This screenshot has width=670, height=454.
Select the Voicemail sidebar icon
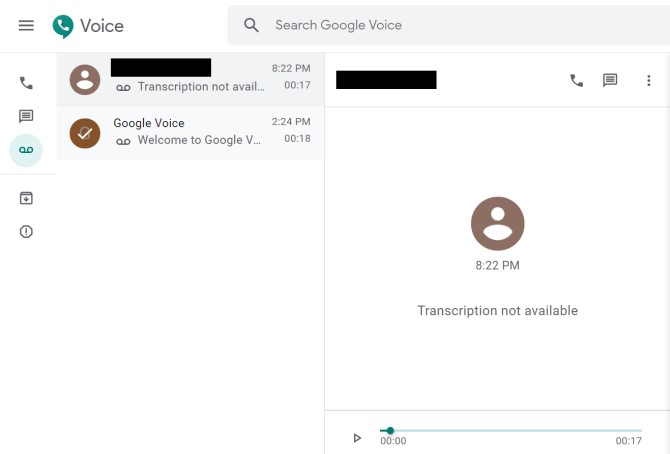pyautogui.click(x=26, y=150)
